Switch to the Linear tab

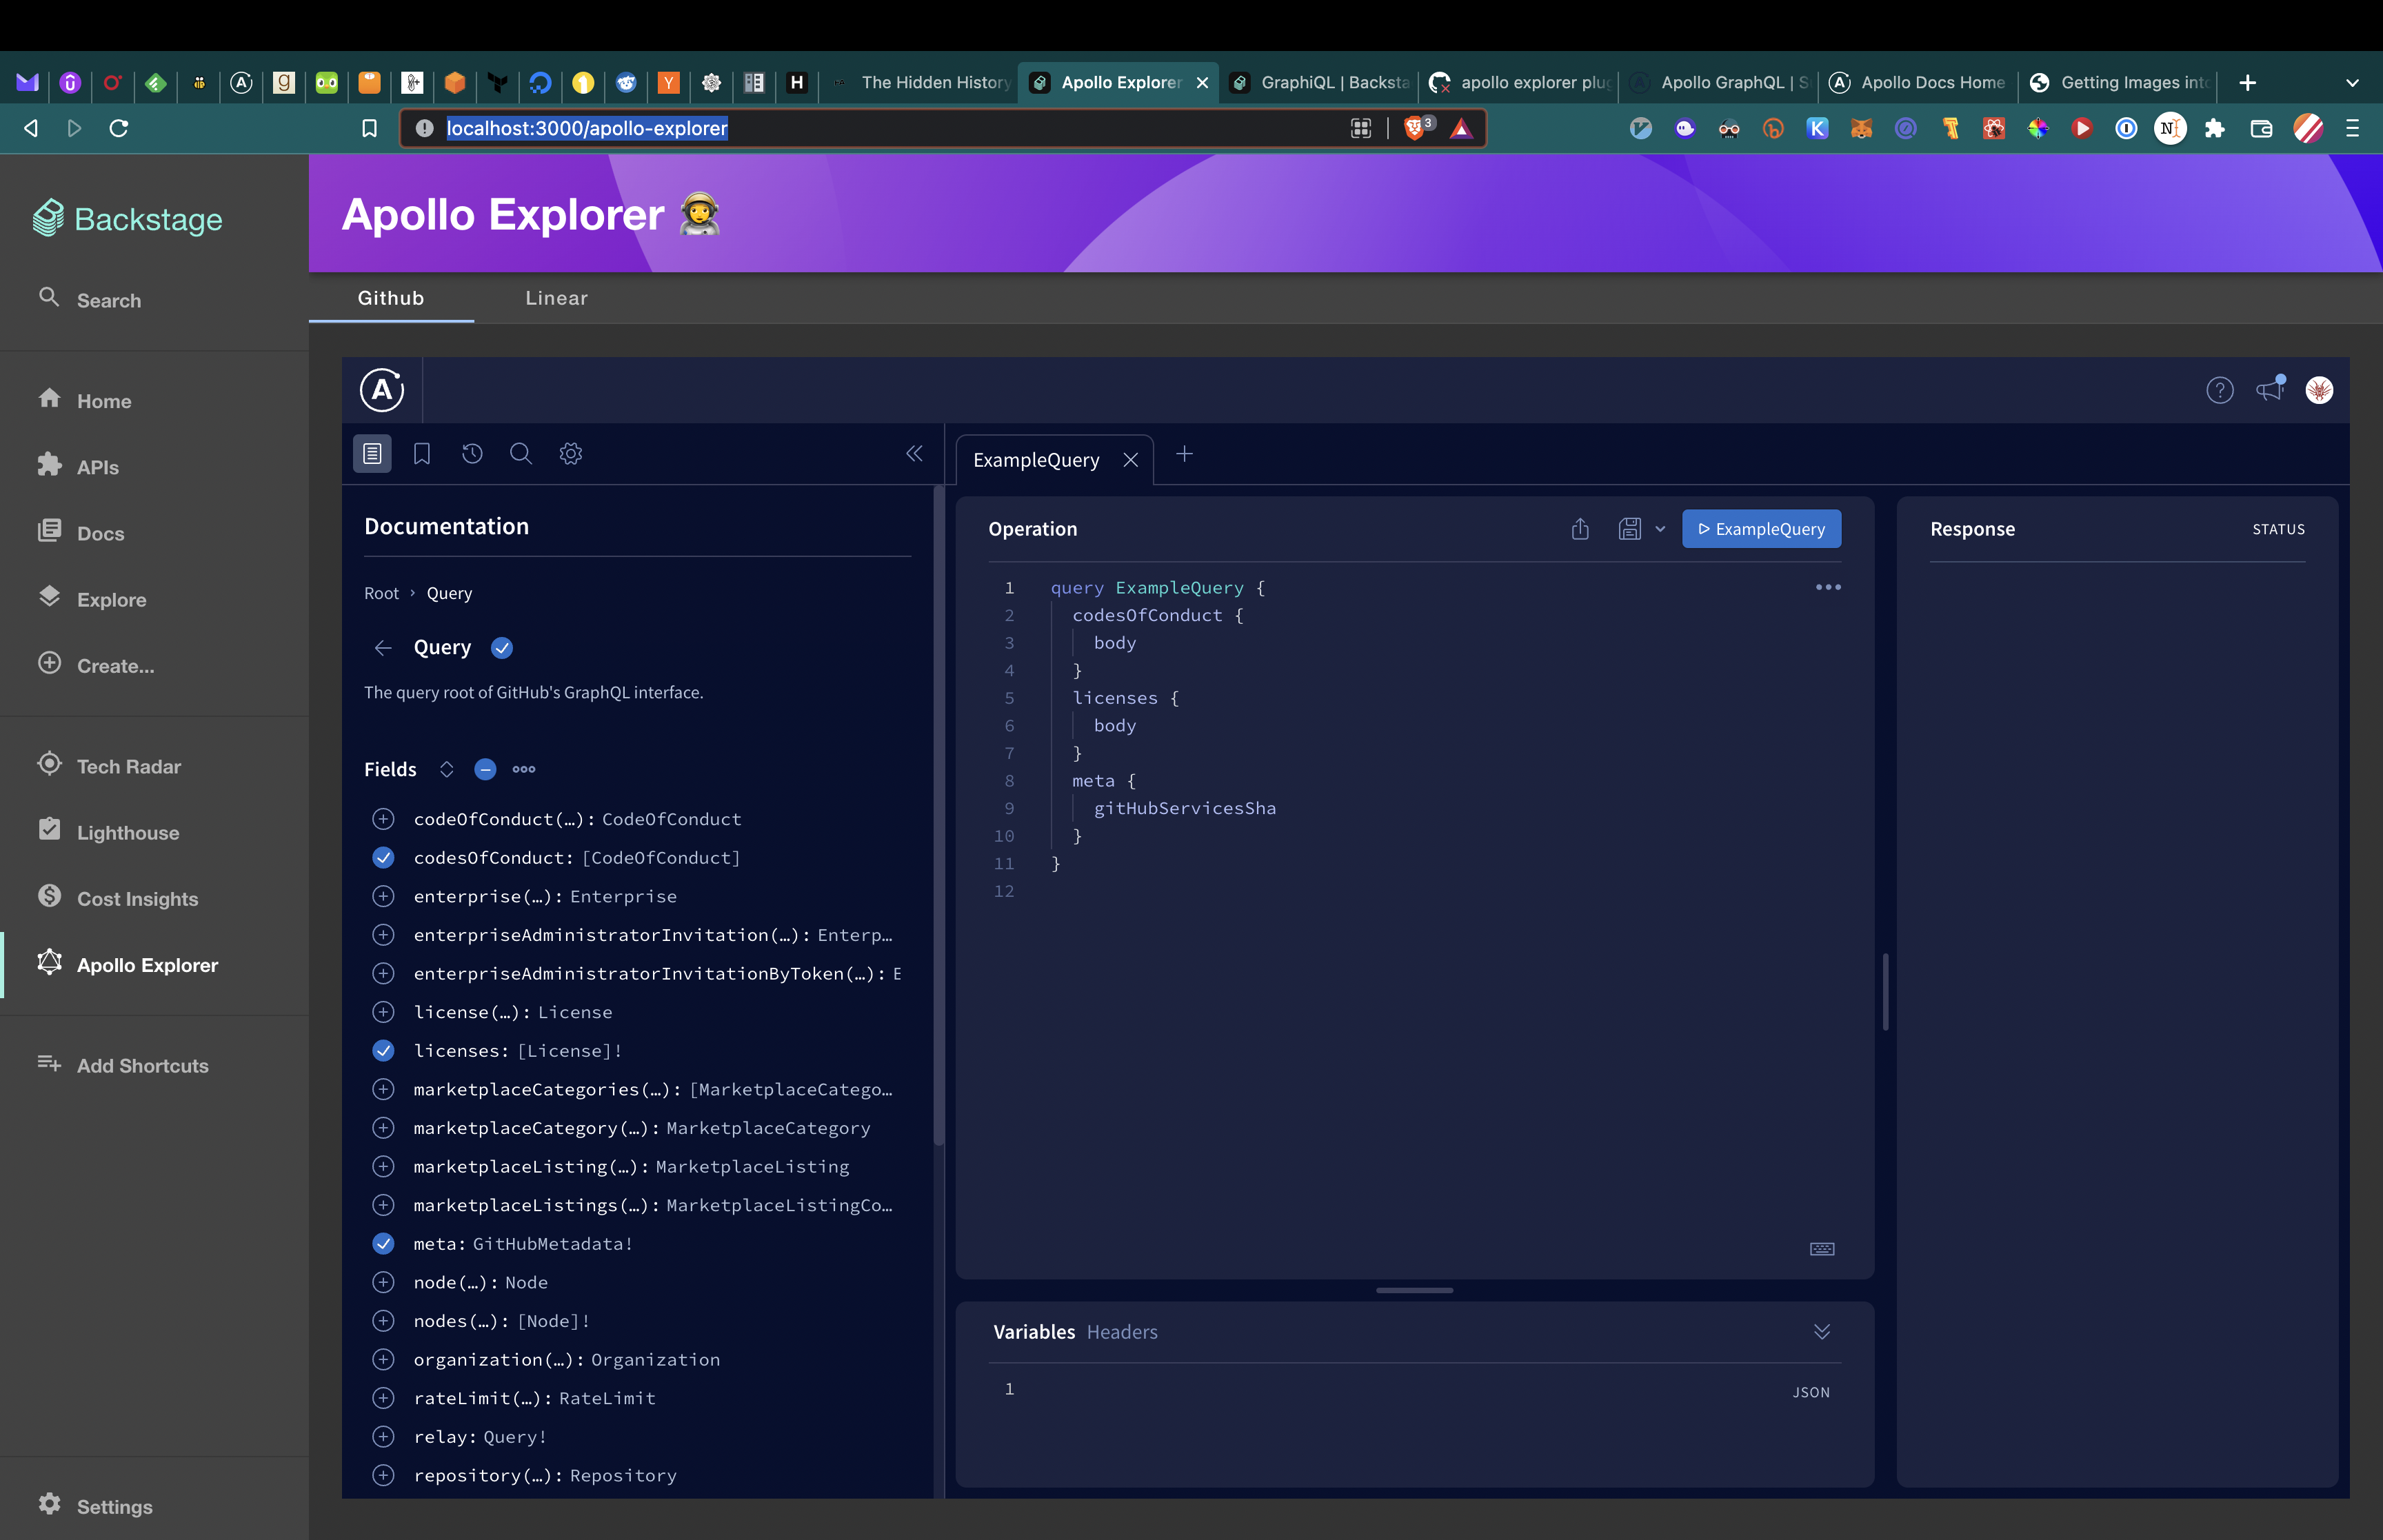point(557,298)
